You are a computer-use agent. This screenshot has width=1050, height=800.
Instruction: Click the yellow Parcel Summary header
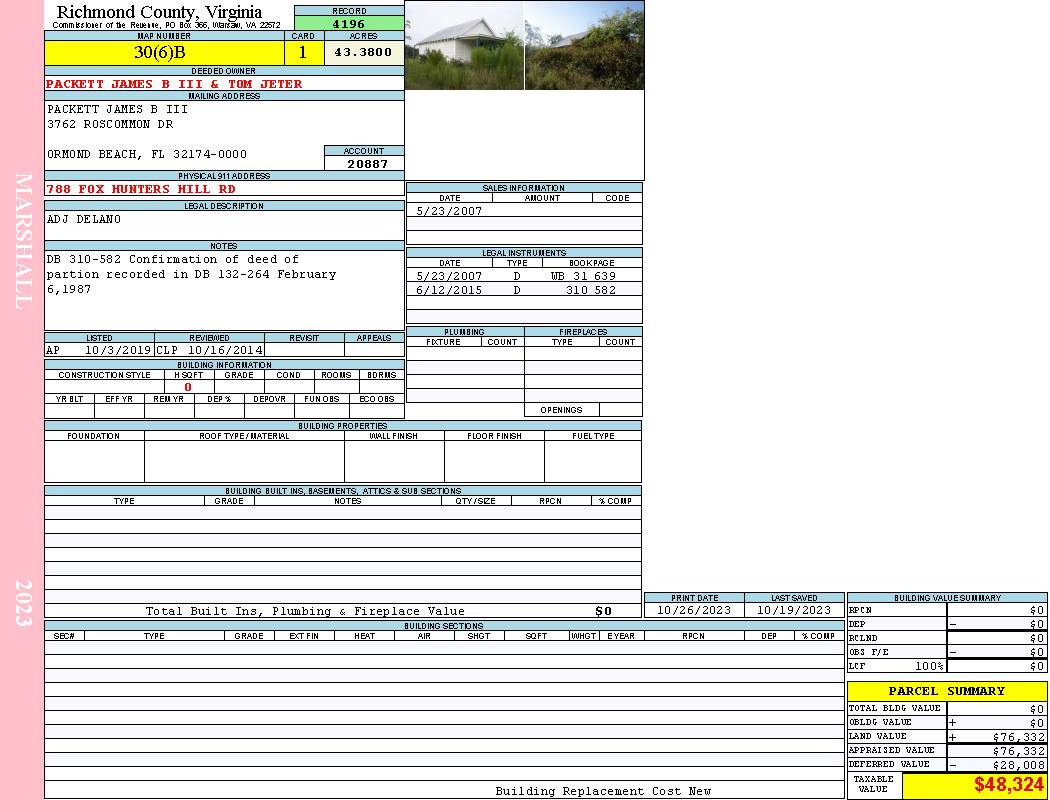[946, 691]
